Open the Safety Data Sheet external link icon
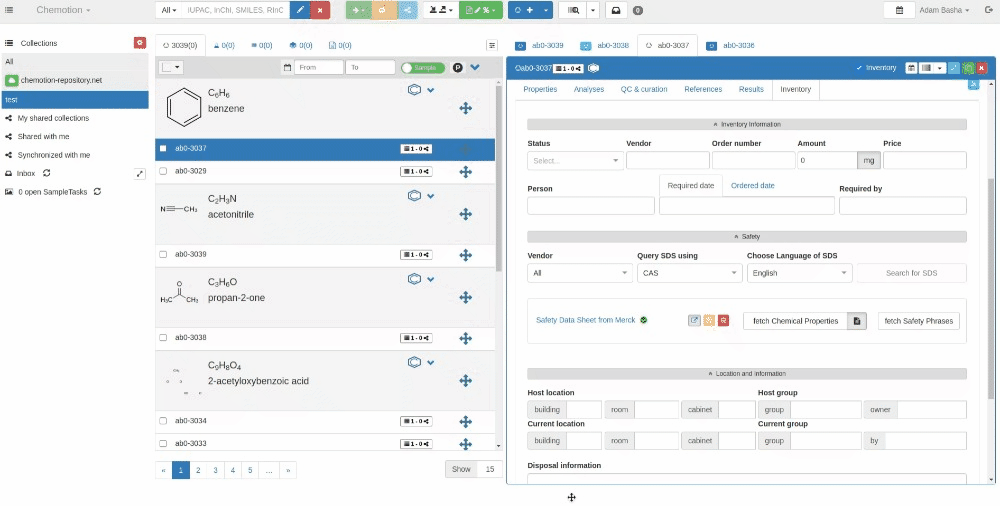Image resolution: width=1000 pixels, height=506 pixels. click(694, 321)
